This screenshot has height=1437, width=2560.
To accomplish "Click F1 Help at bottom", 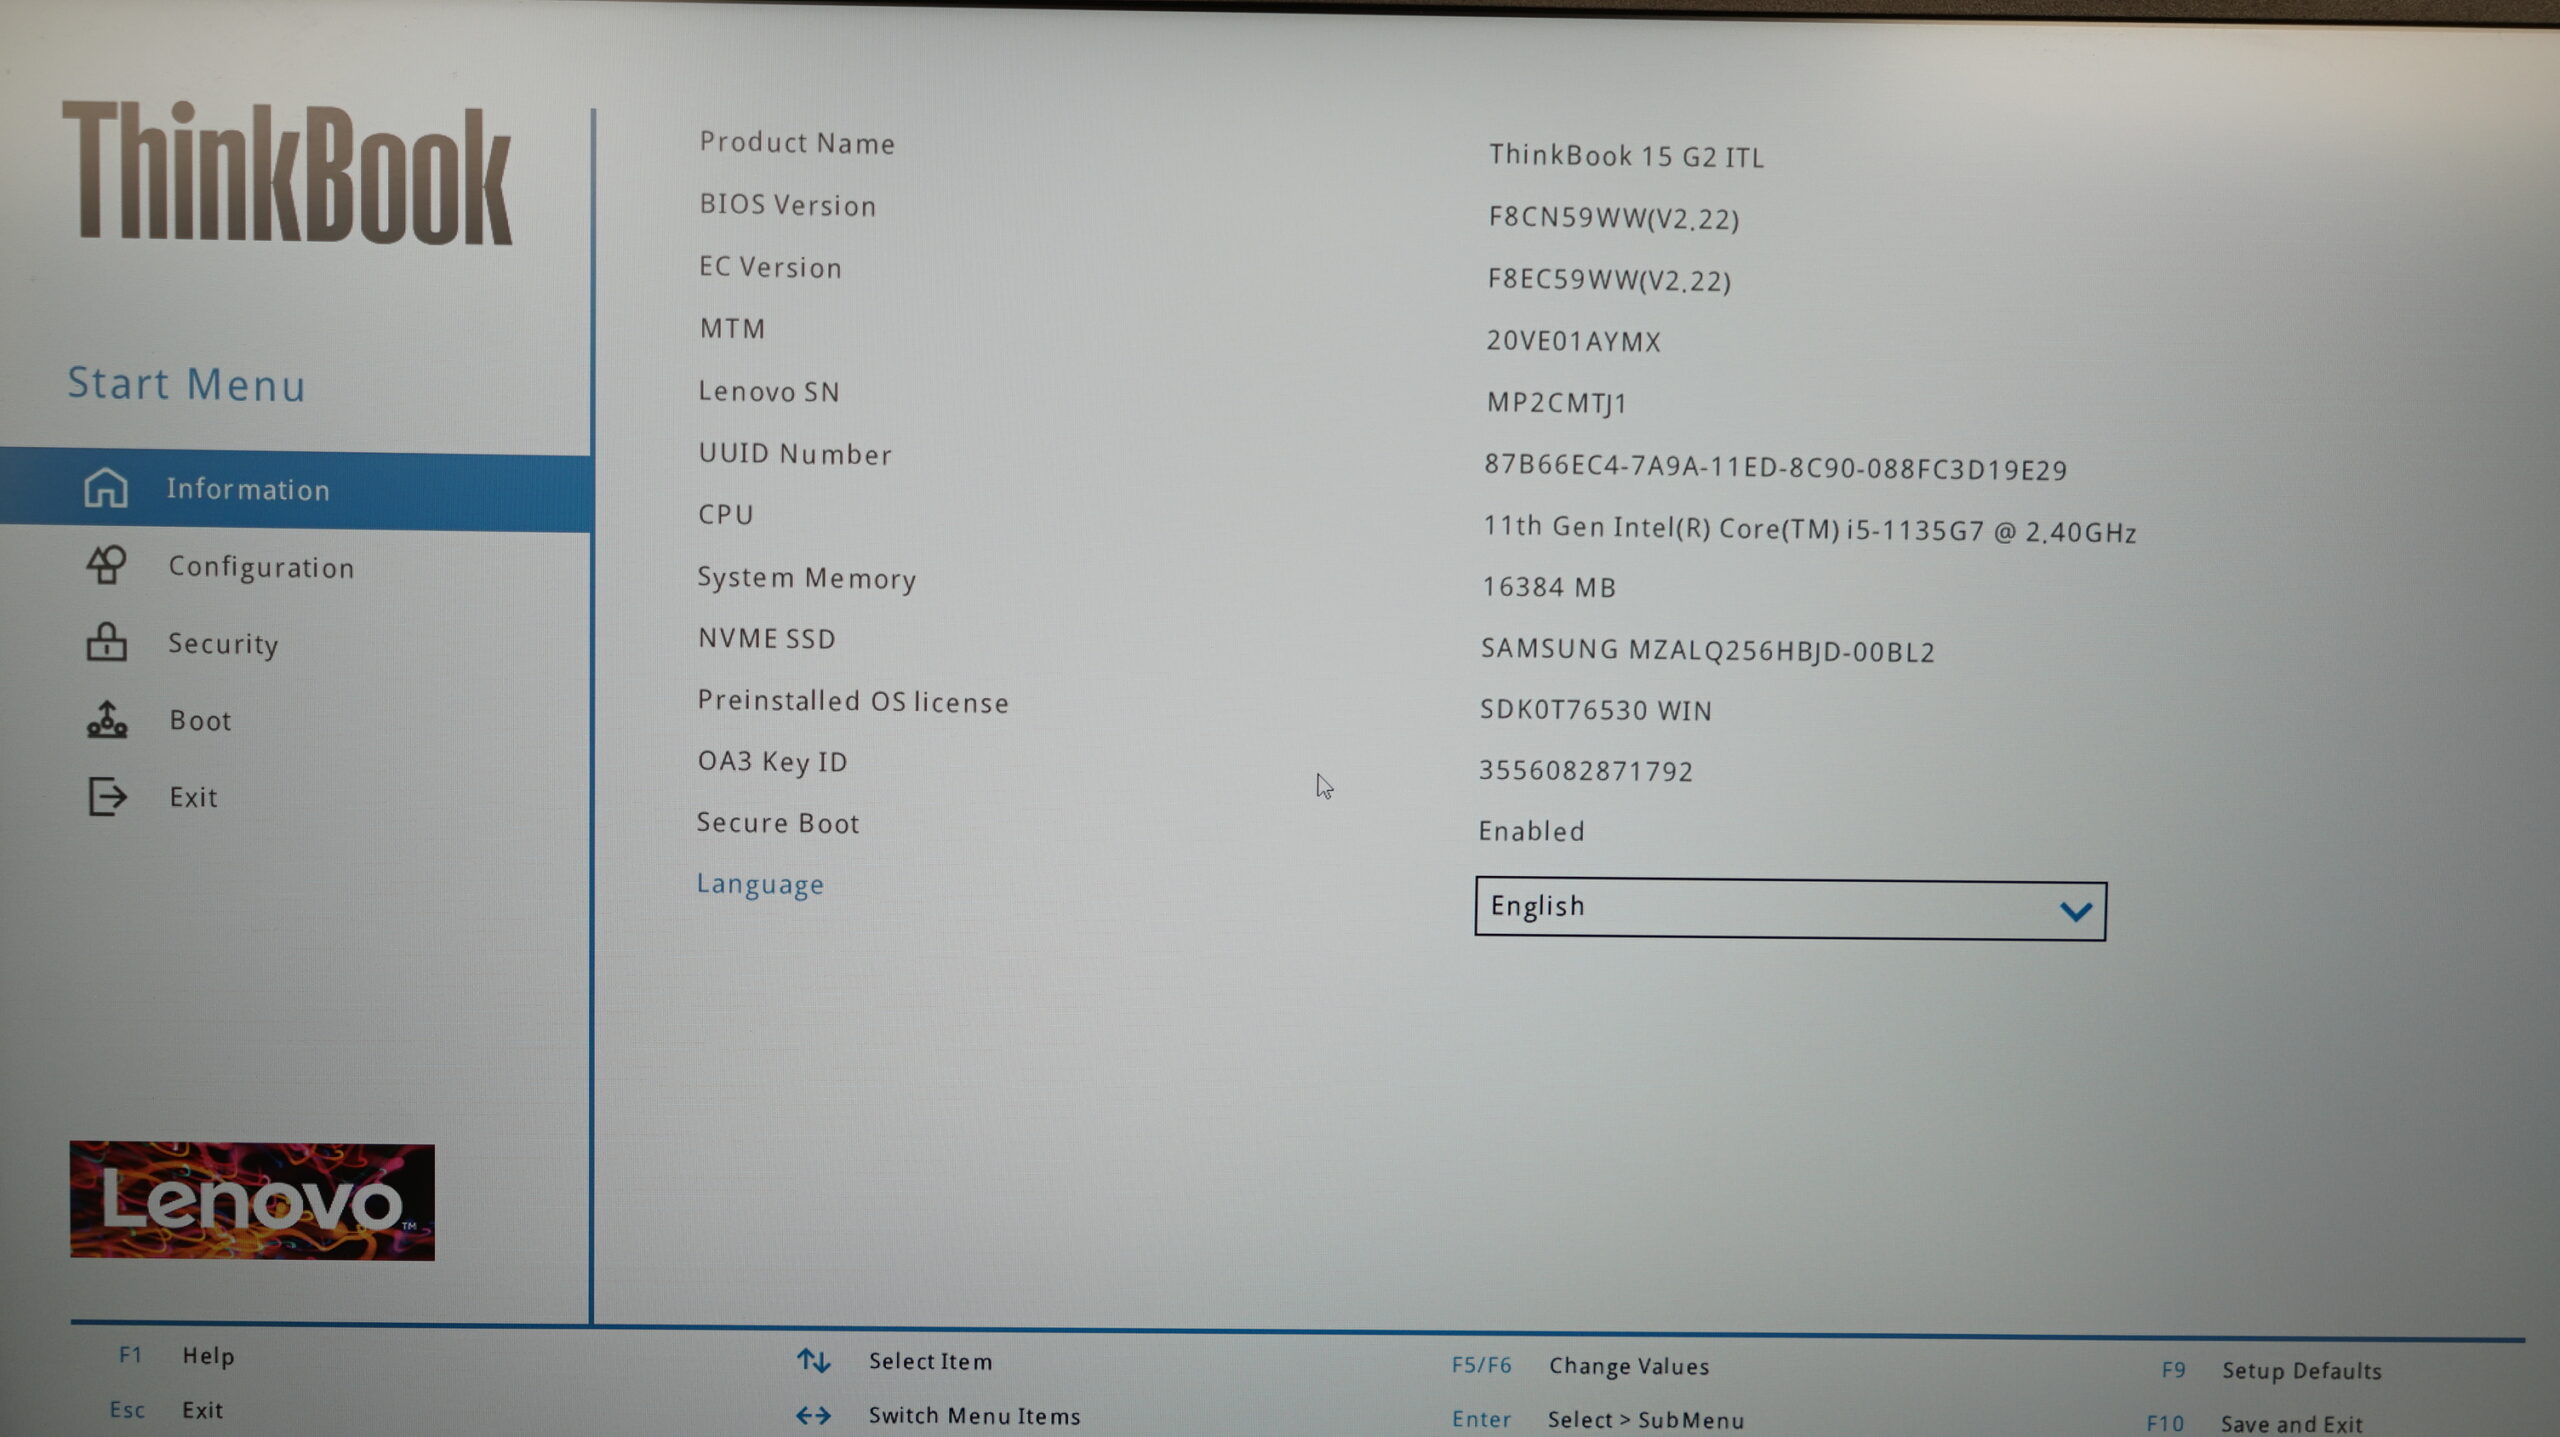I will click(x=207, y=1356).
